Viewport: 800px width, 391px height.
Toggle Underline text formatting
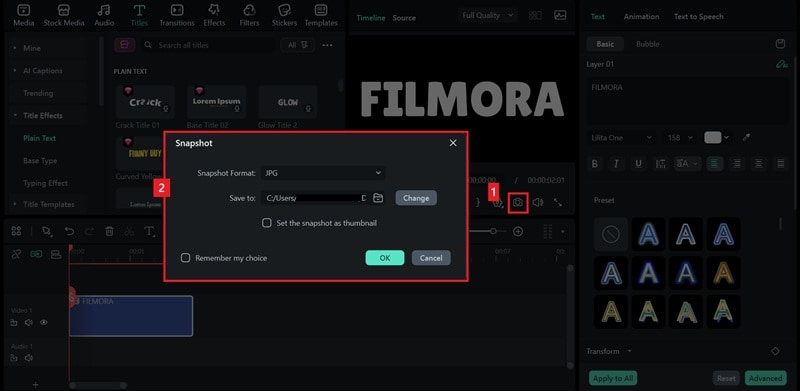click(x=638, y=164)
